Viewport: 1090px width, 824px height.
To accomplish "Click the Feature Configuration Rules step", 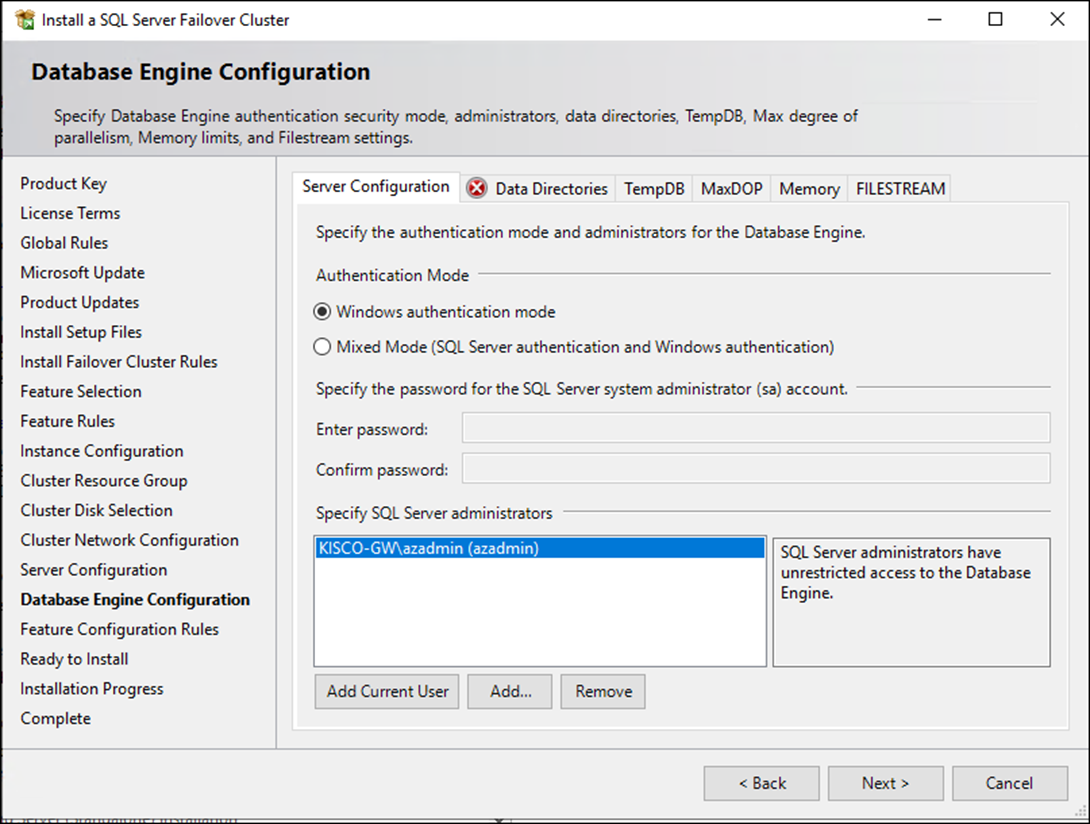I will tap(120, 629).
